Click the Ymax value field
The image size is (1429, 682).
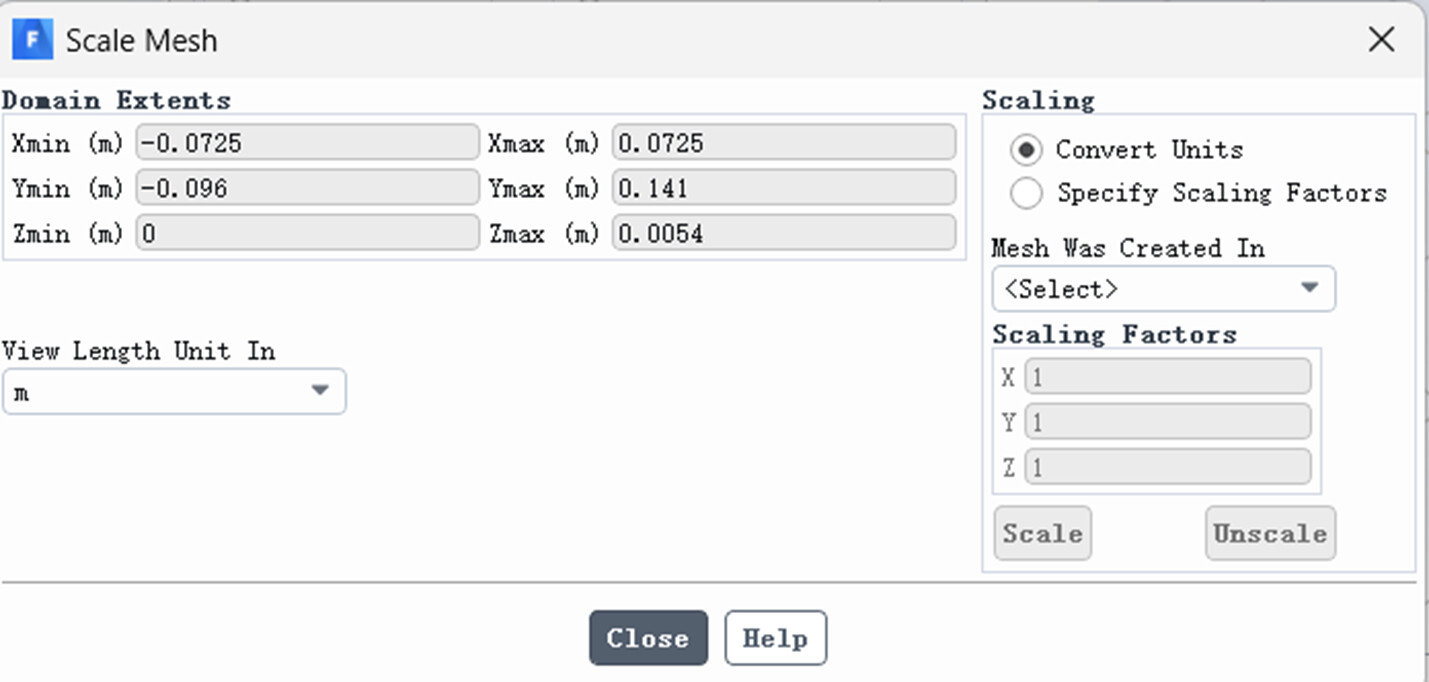pos(784,188)
